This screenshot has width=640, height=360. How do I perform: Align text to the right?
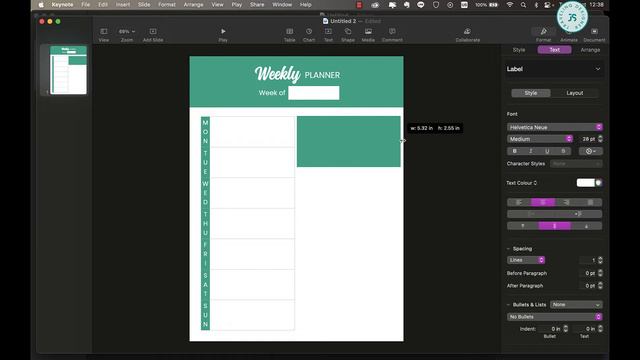click(566, 202)
